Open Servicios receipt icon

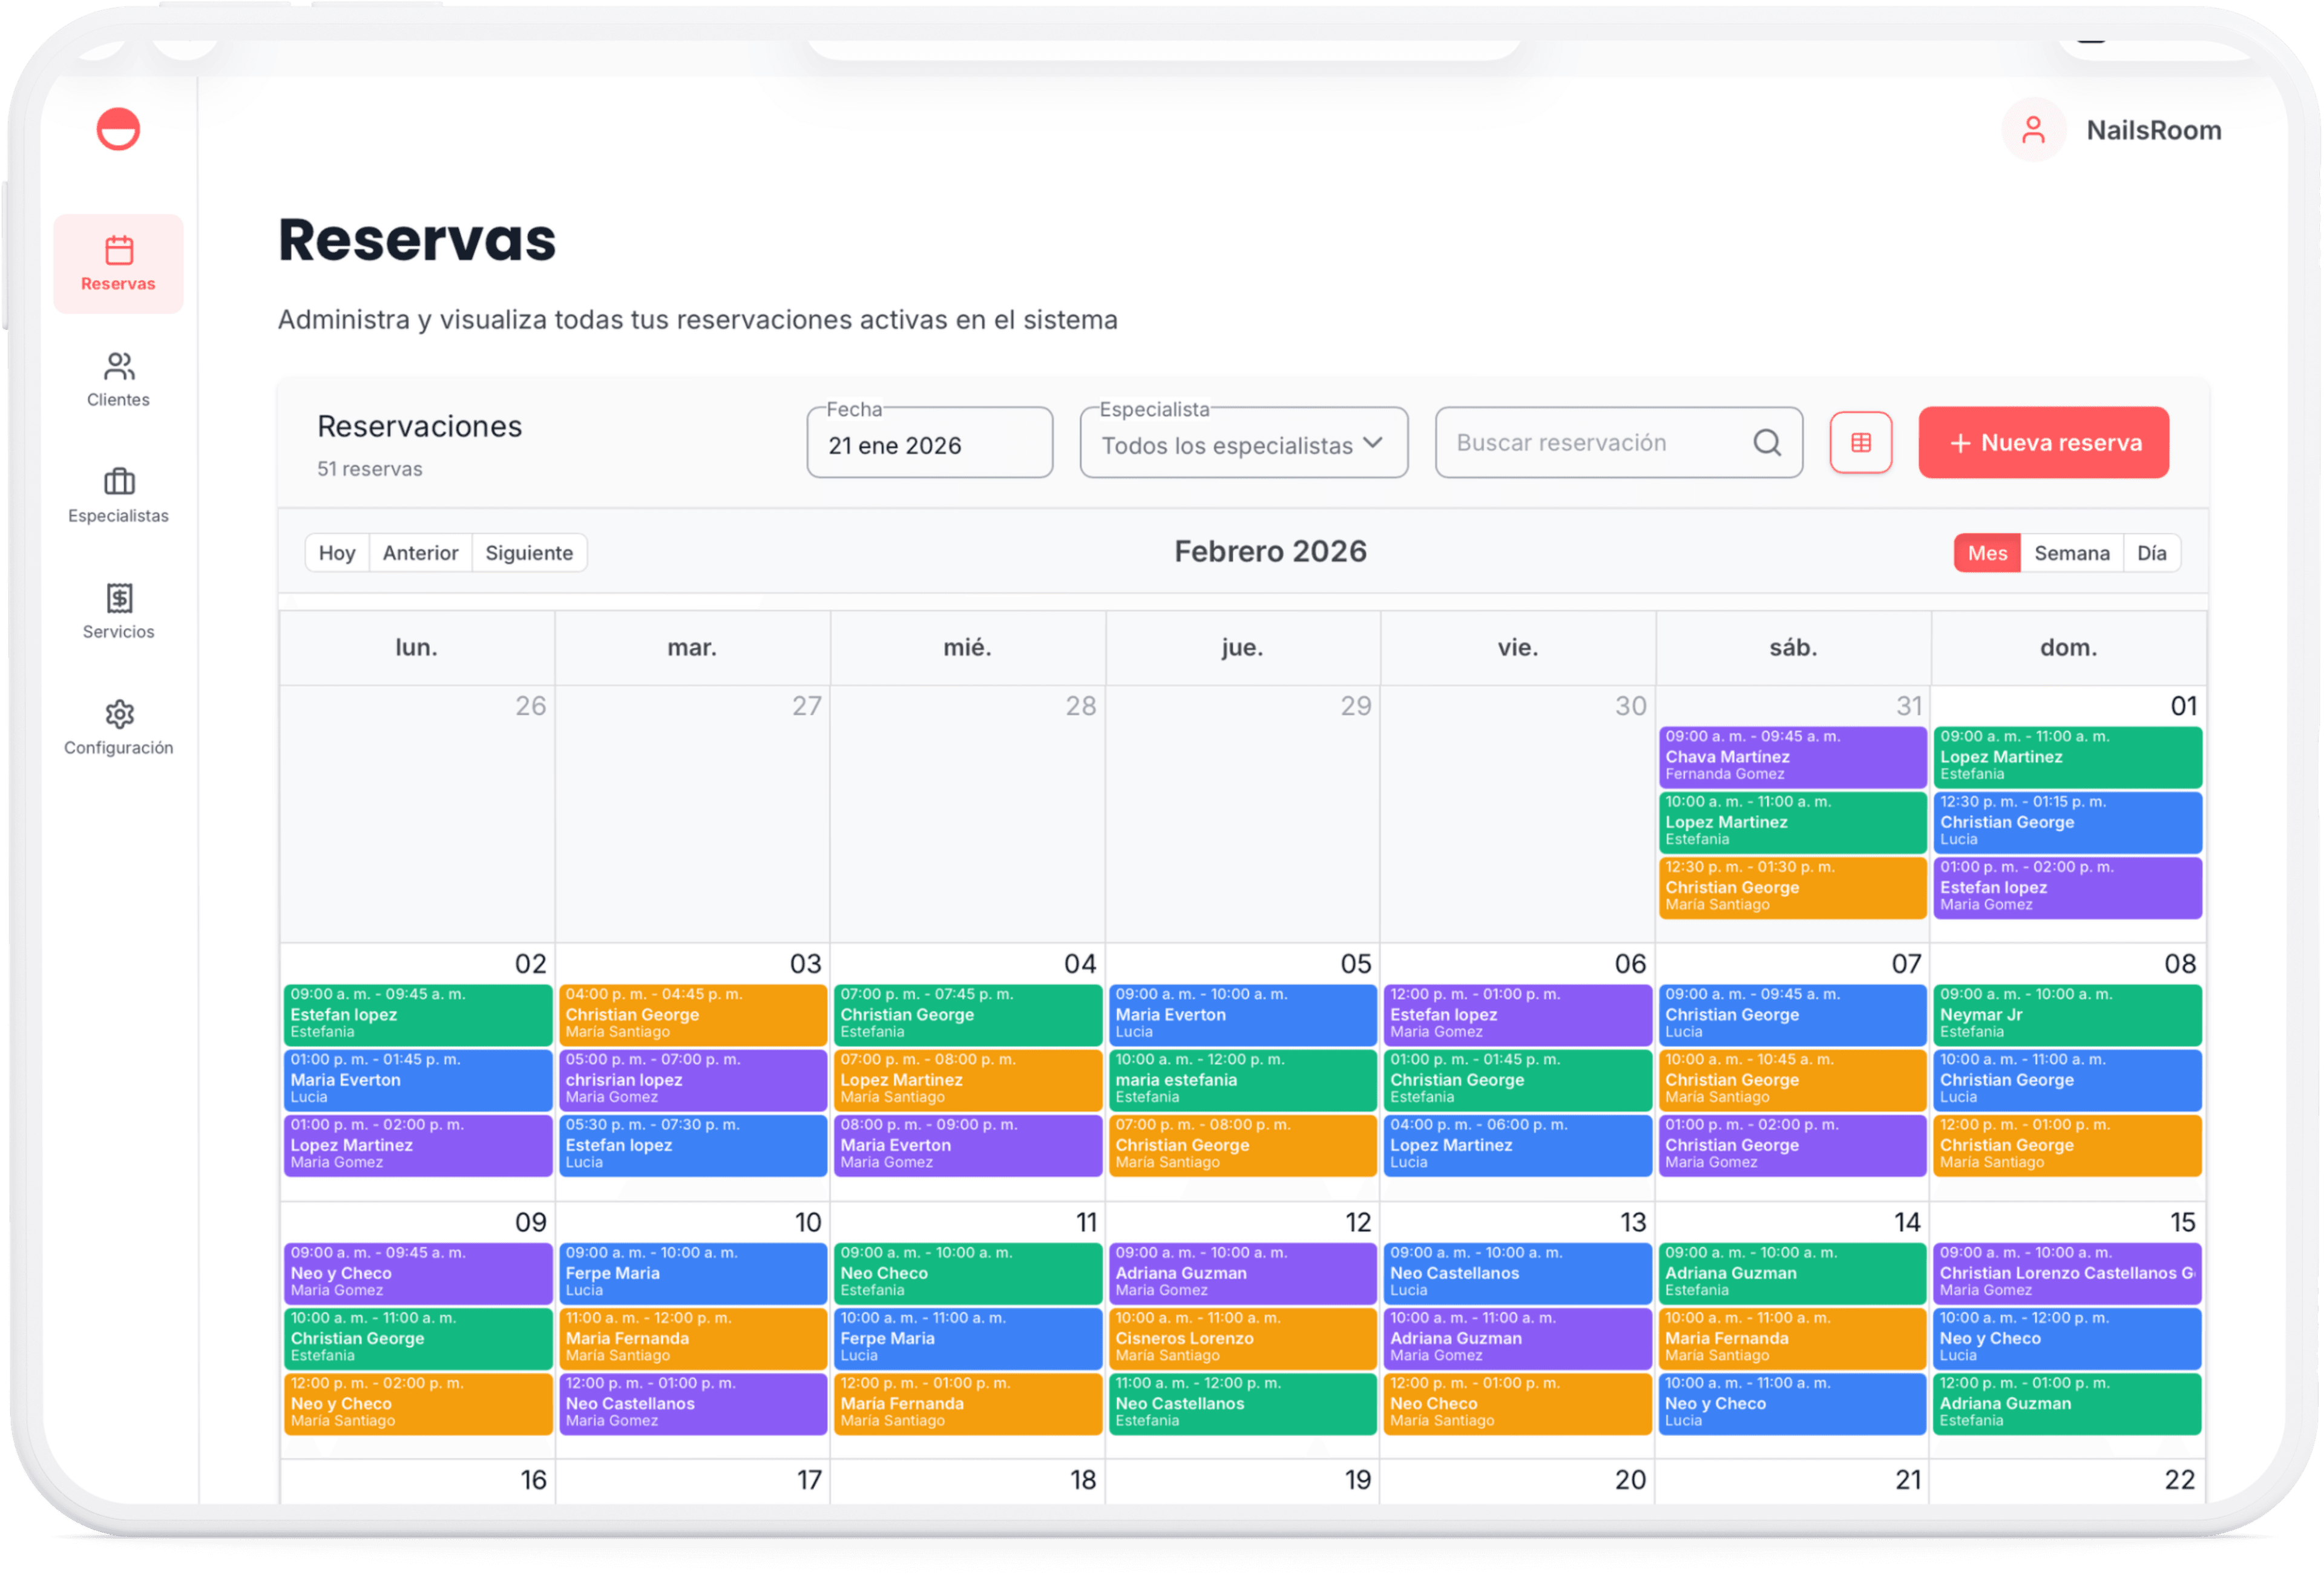coord(118,598)
